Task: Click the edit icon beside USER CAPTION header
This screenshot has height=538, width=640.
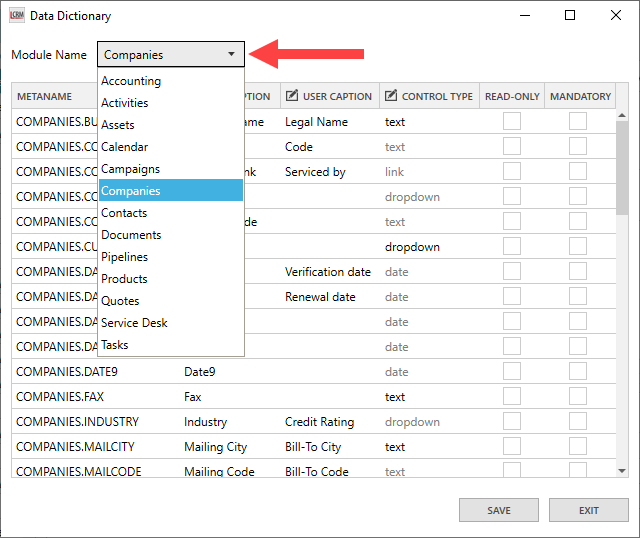Action: 292,97
